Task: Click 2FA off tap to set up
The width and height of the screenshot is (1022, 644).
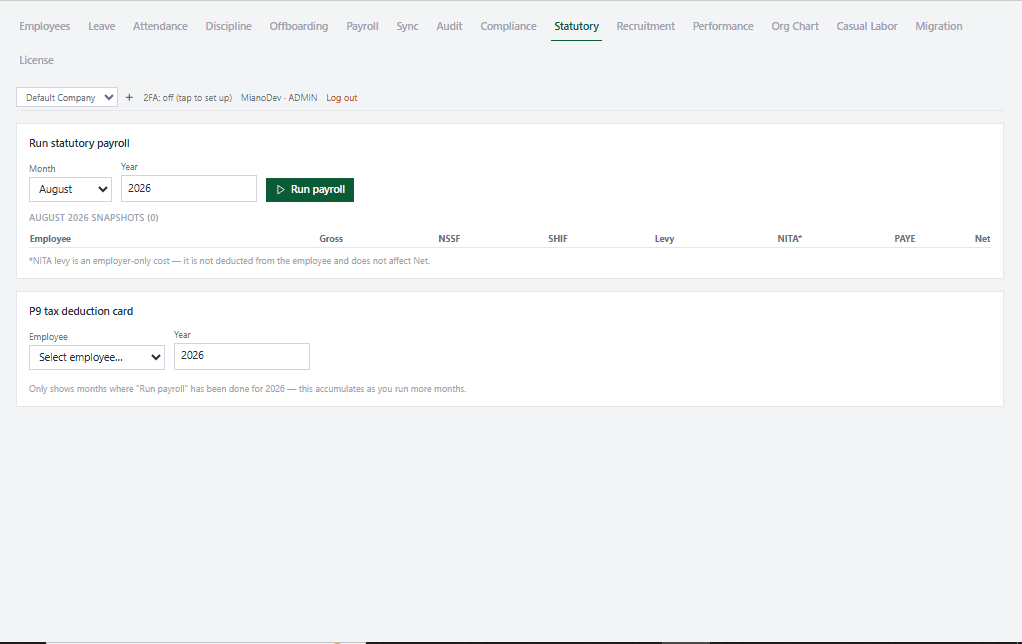Action: pos(188,98)
